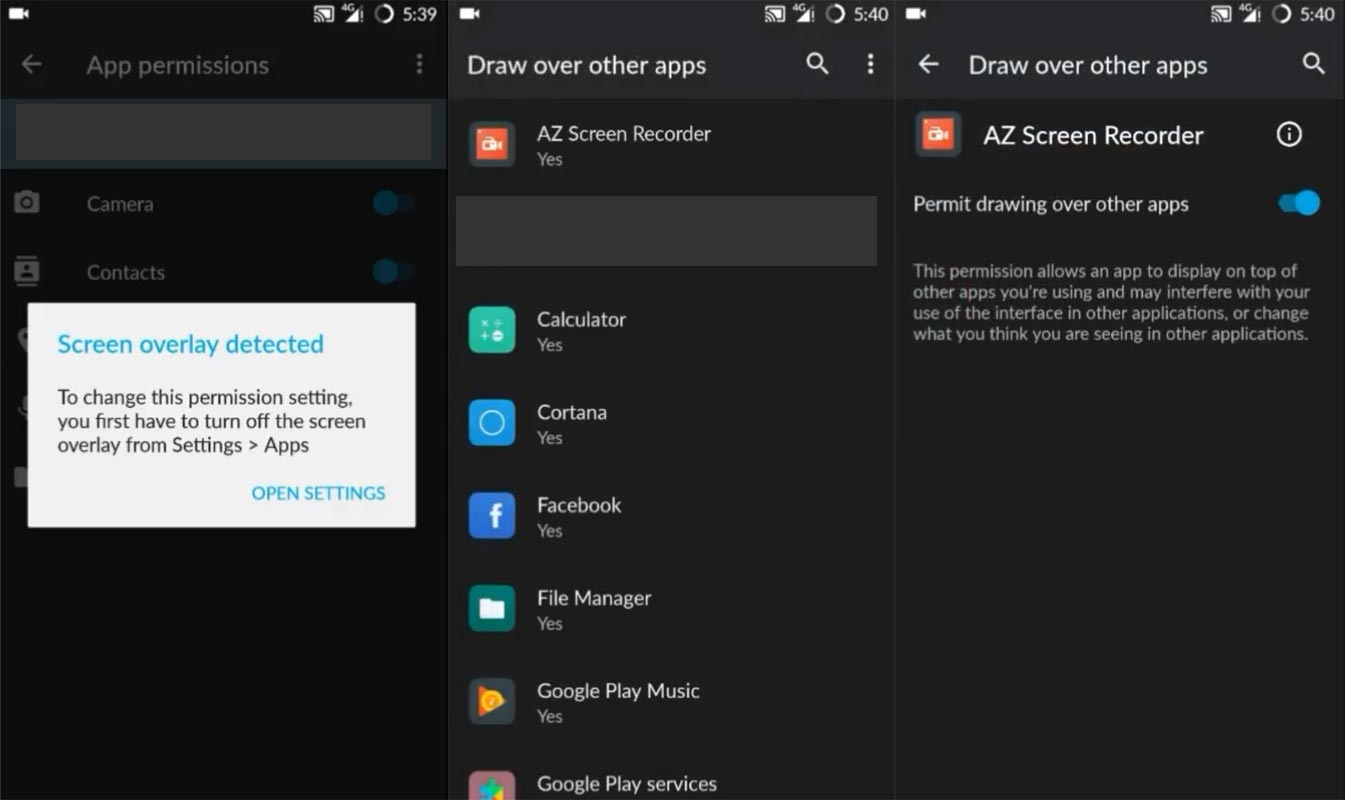1345x800 pixels.
Task: Open File Manager overlay settings
Action: point(671,610)
